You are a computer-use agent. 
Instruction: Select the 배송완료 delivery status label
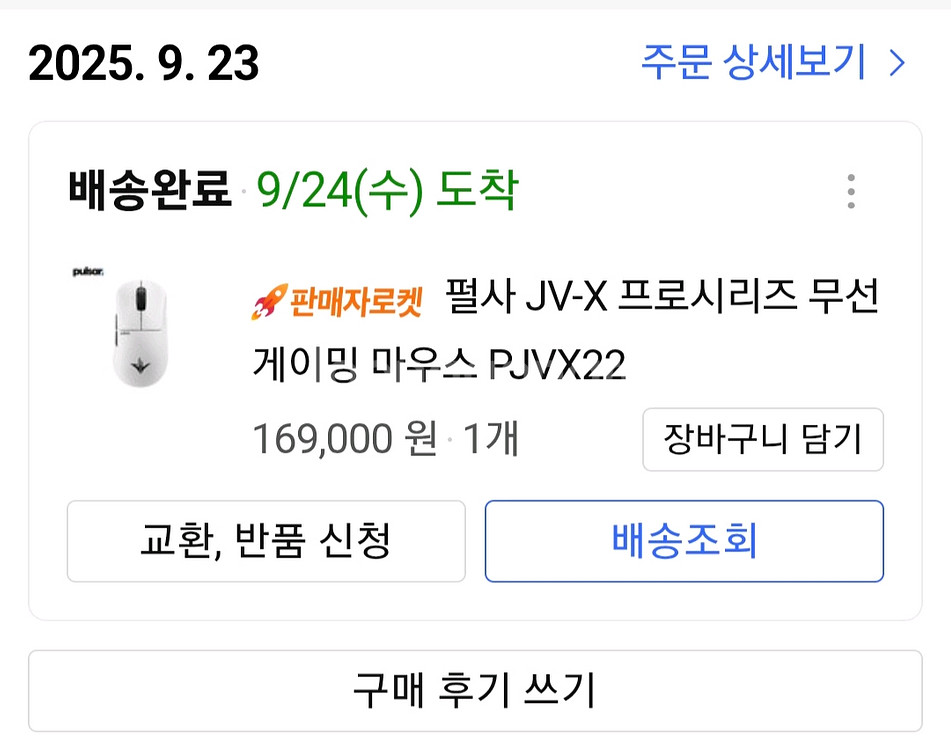tap(150, 190)
